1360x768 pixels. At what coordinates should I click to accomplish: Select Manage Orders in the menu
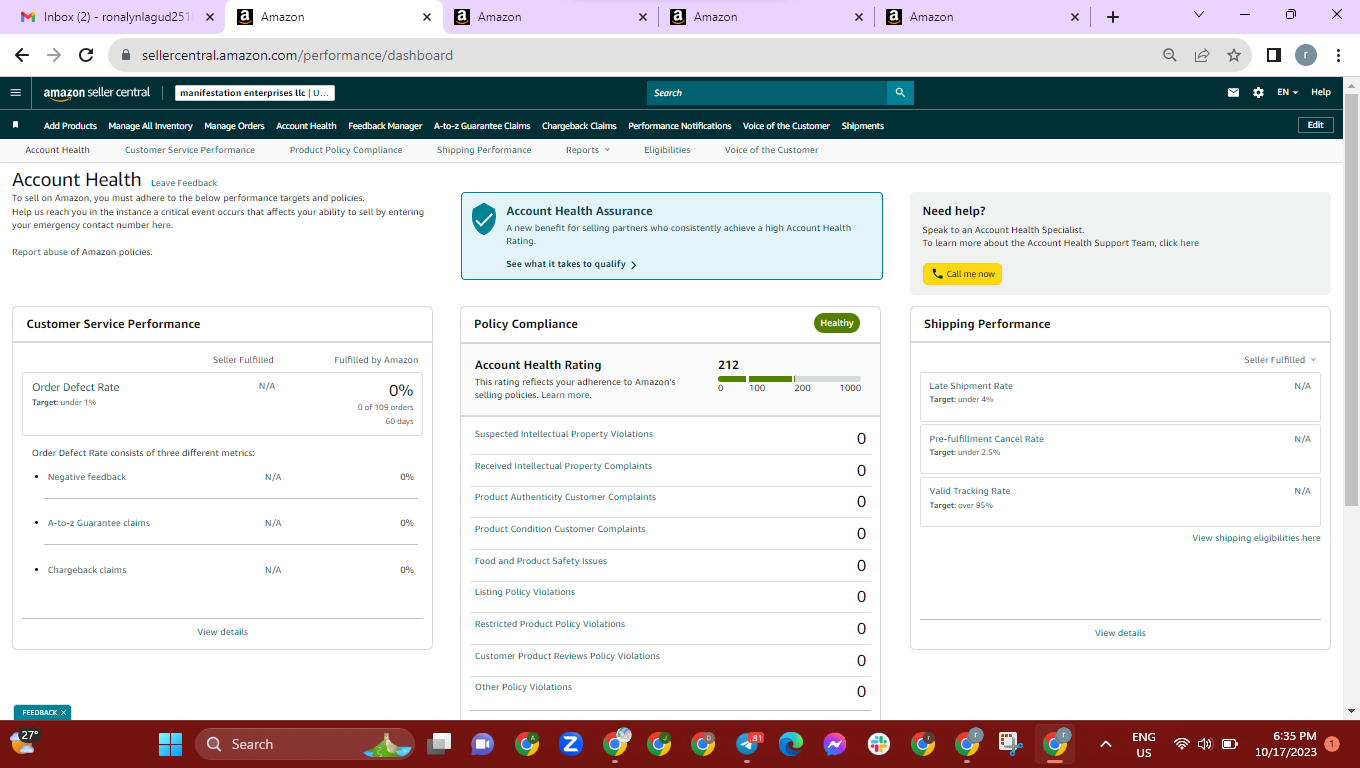pos(234,126)
